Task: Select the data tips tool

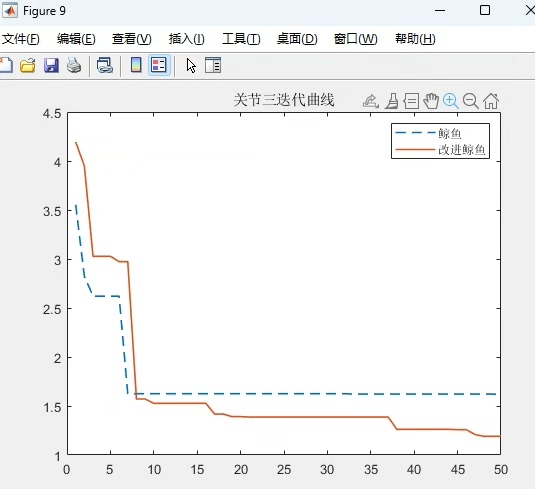Action: pyautogui.click(x=411, y=101)
